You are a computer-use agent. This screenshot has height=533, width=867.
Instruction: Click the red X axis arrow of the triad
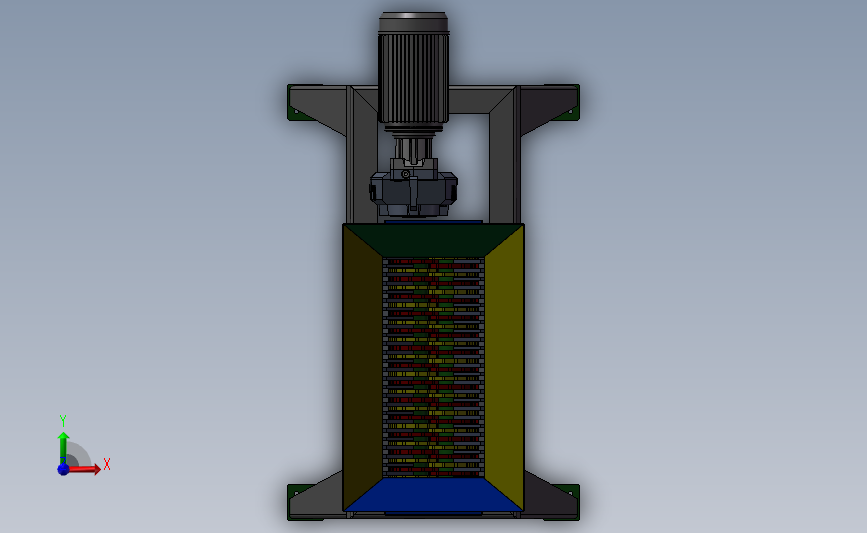pyautogui.click(x=84, y=469)
